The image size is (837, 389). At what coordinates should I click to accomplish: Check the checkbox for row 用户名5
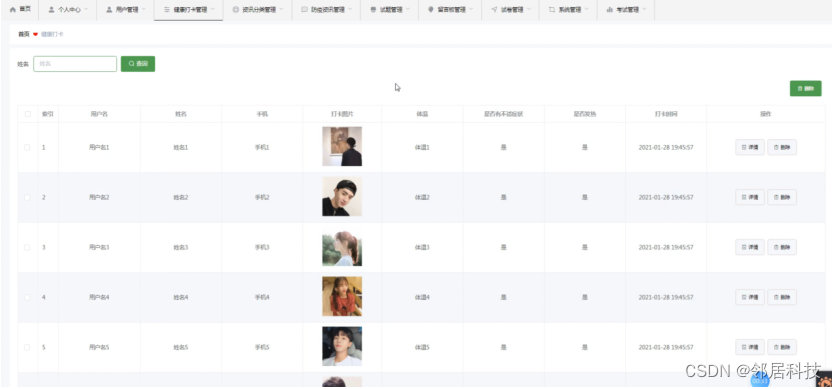[x=27, y=347]
